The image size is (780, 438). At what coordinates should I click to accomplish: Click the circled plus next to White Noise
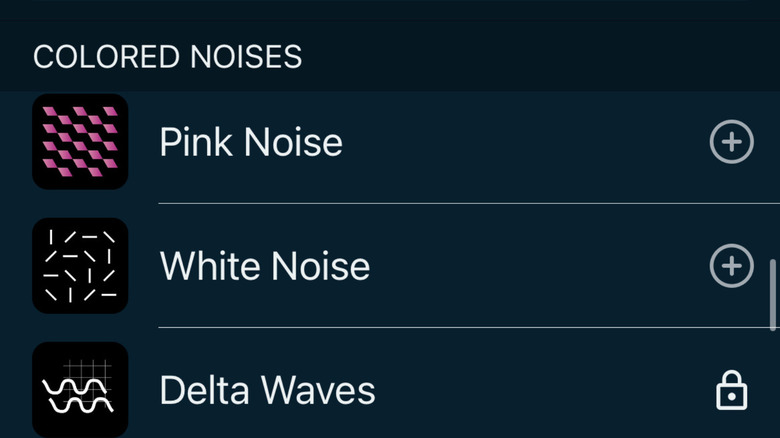point(731,266)
